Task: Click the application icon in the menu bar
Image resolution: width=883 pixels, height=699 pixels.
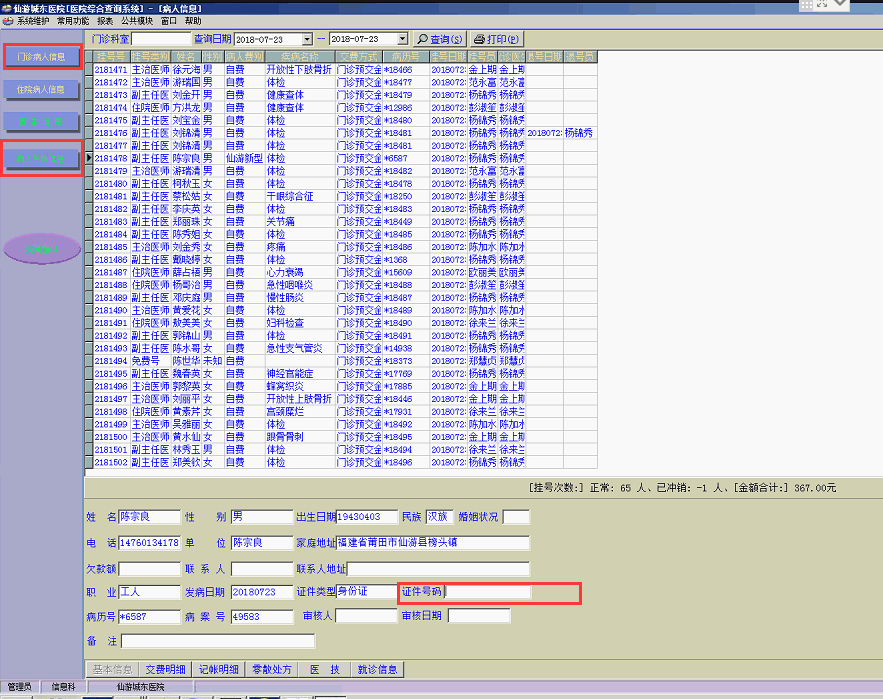Action: click(7, 21)
